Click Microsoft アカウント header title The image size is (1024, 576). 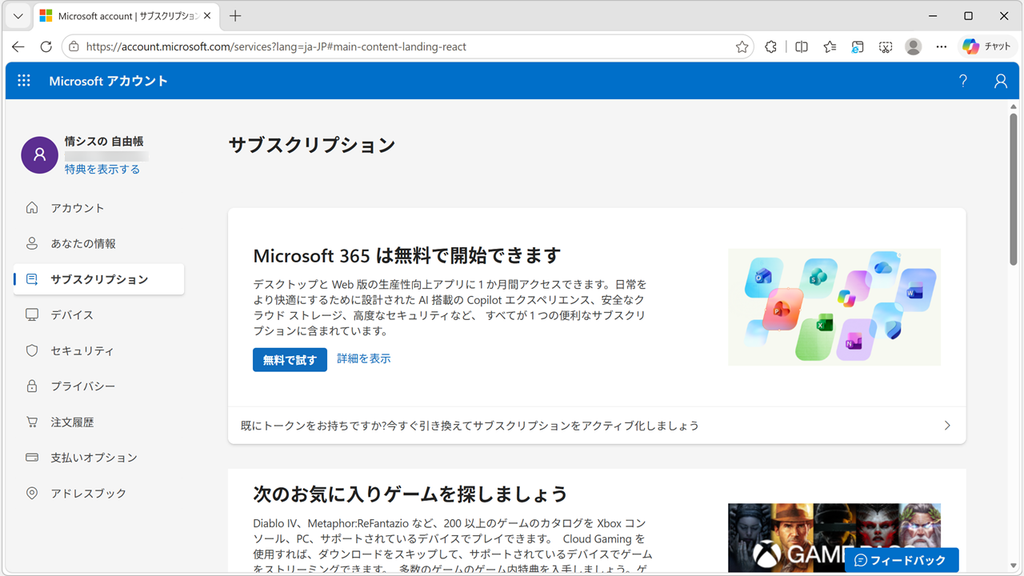pos(108,81)
